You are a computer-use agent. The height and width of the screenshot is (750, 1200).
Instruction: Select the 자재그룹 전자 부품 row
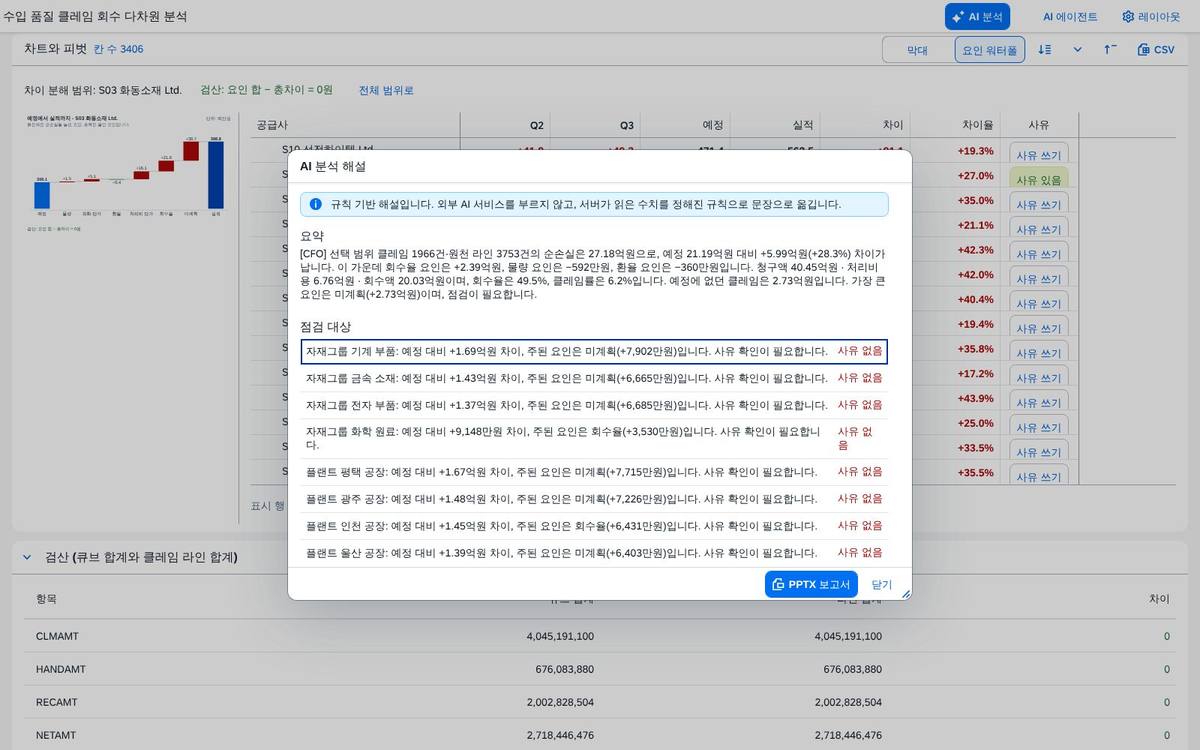tap(594, 405)
